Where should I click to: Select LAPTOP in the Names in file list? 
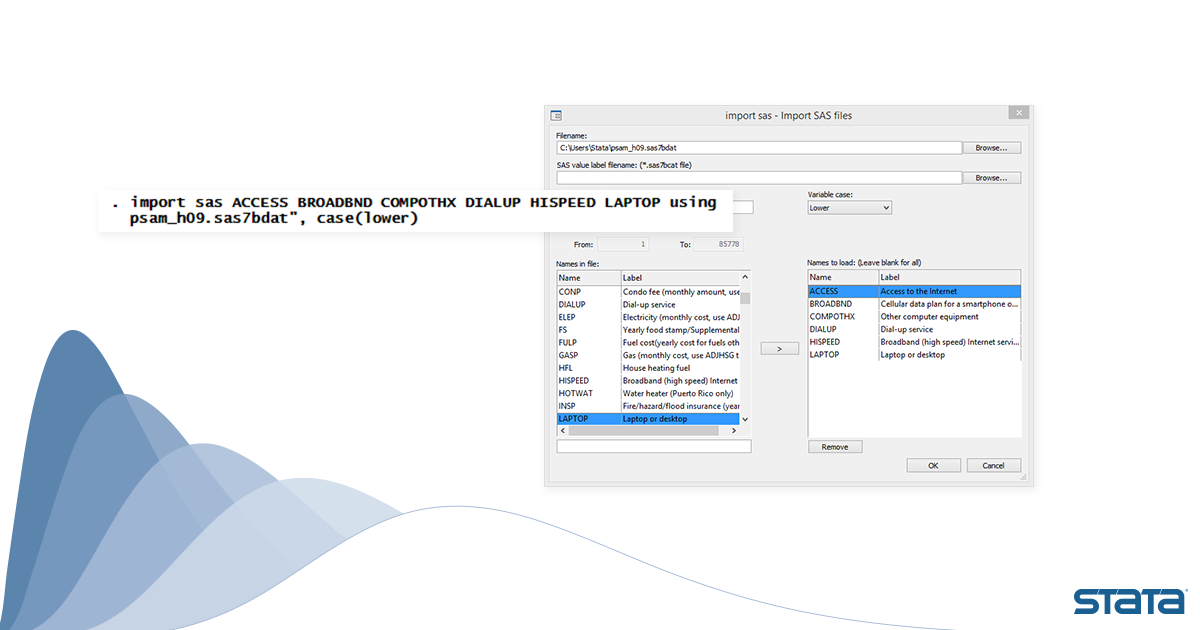coord(648,419)
